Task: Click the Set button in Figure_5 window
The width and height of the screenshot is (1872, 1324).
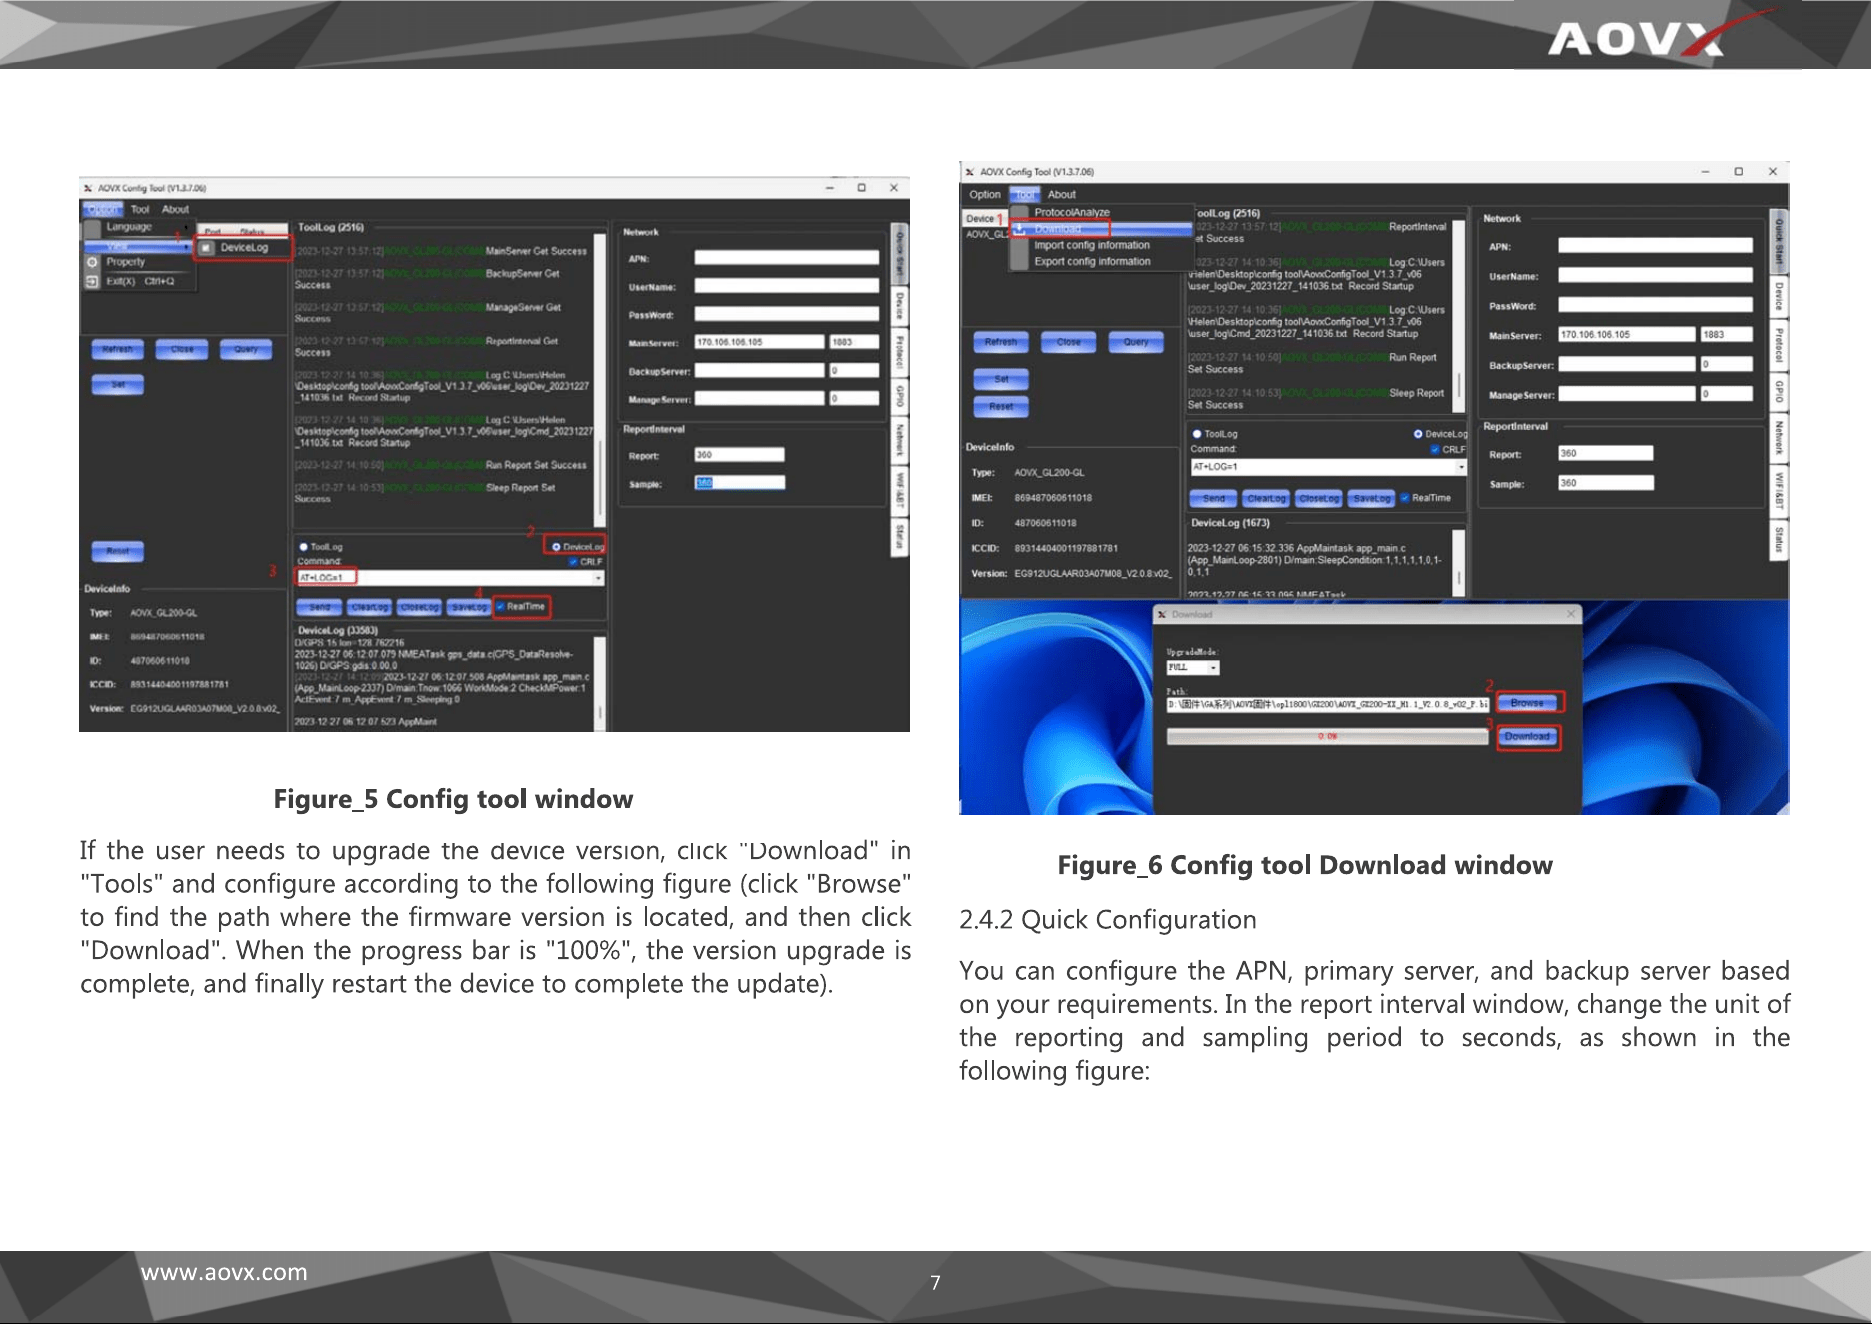Action: (118, 385)
